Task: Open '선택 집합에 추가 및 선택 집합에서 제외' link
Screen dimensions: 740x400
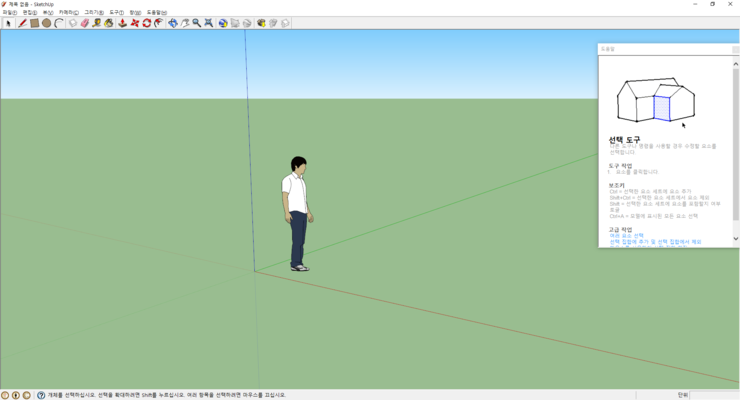Action: pyautogui.click(x=656, y=242)
